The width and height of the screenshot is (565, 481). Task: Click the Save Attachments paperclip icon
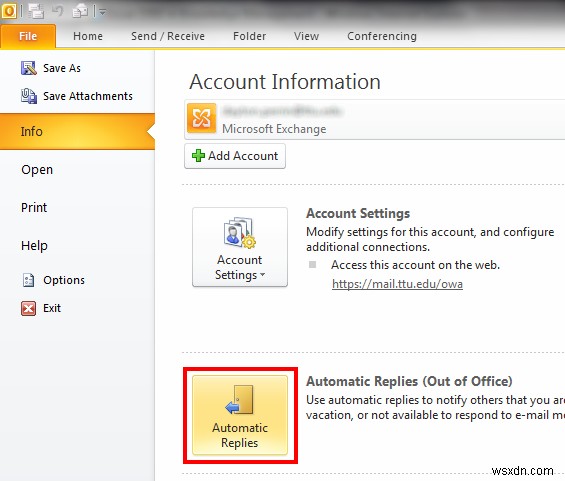(x=28, y=96)
